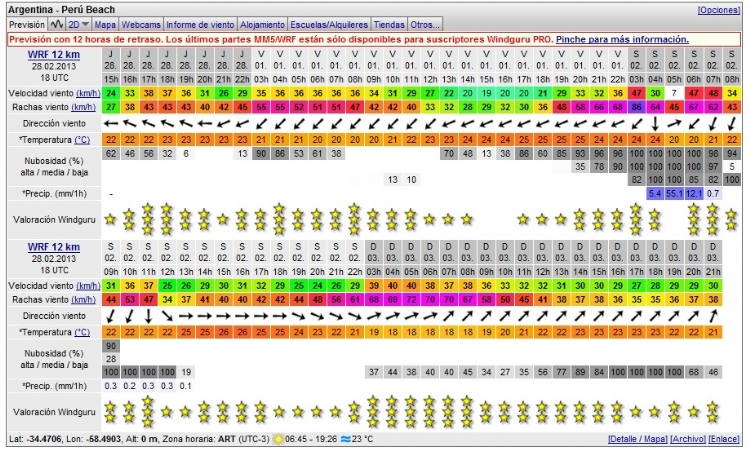Open the Informe de viento tab
The image size is (750, 451).
point(200,24)
